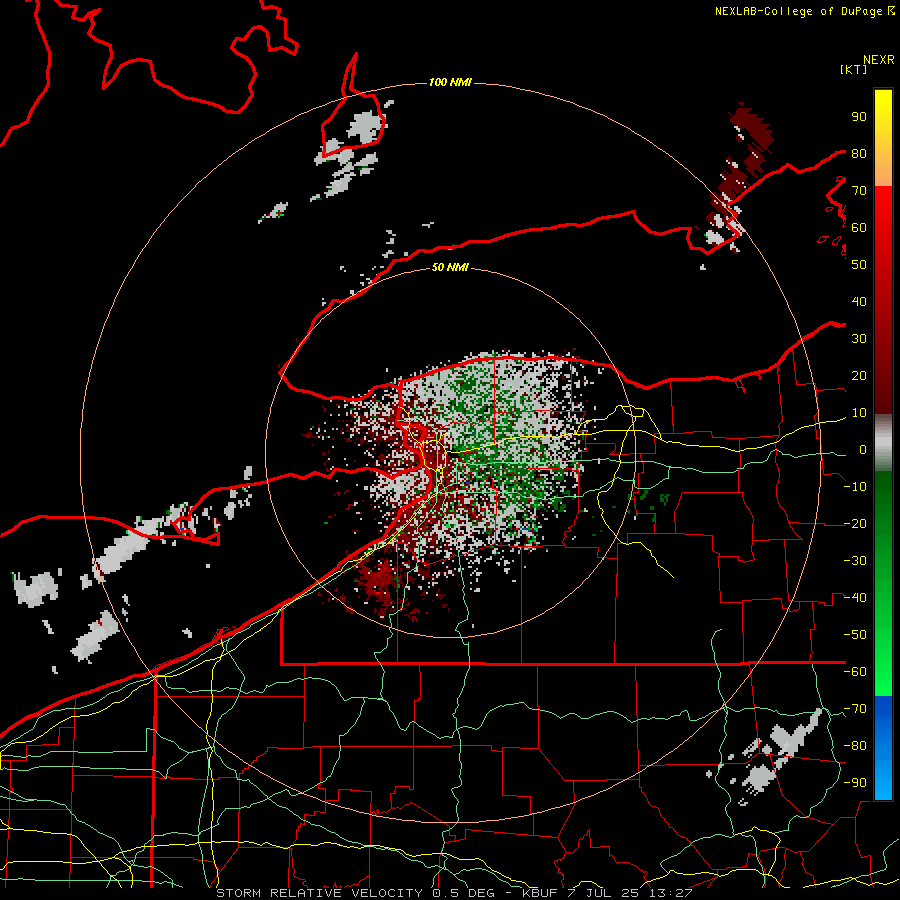
Task: Click the -90 value on the velocity scale
Action: [855, 782]
